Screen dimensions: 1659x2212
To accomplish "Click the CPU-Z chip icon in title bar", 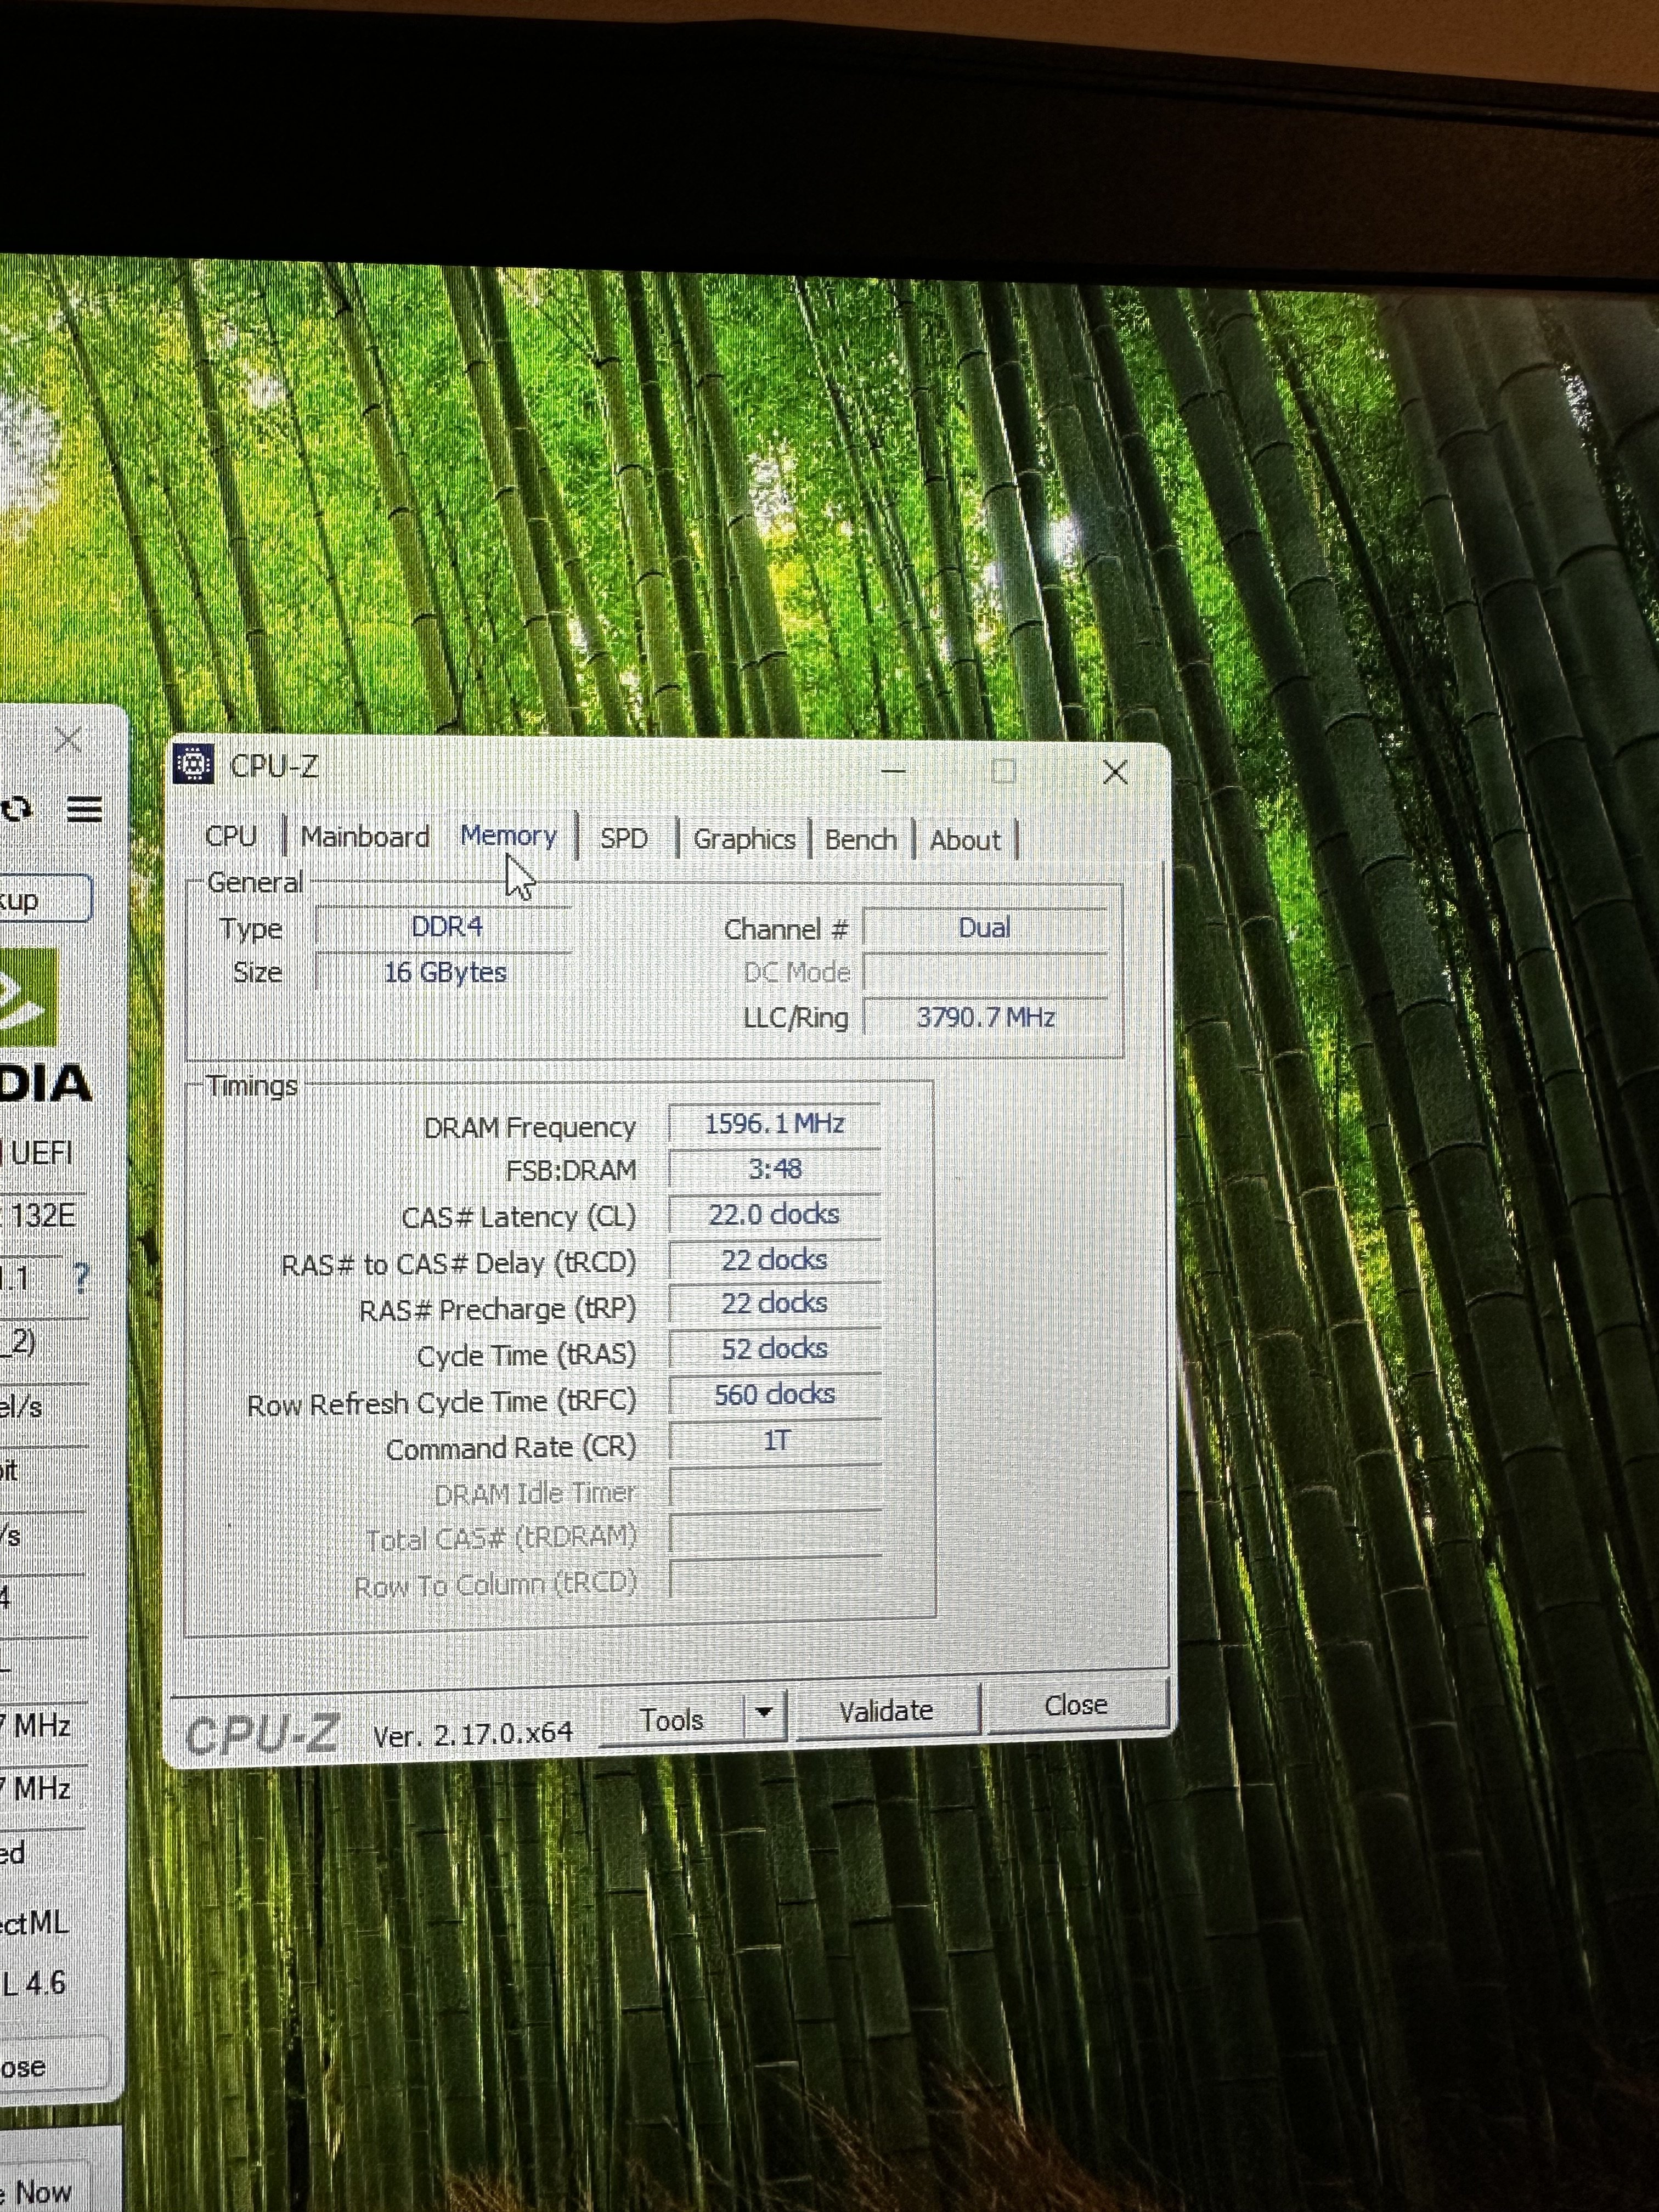I will click(195, 765).
